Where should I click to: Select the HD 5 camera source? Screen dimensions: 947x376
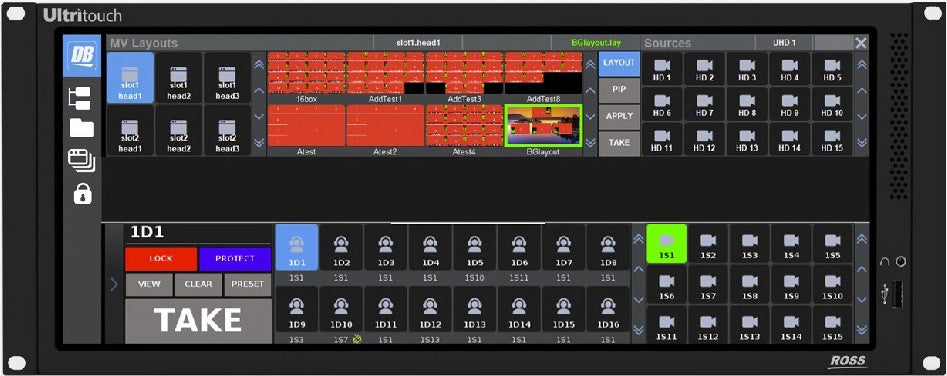832,69
